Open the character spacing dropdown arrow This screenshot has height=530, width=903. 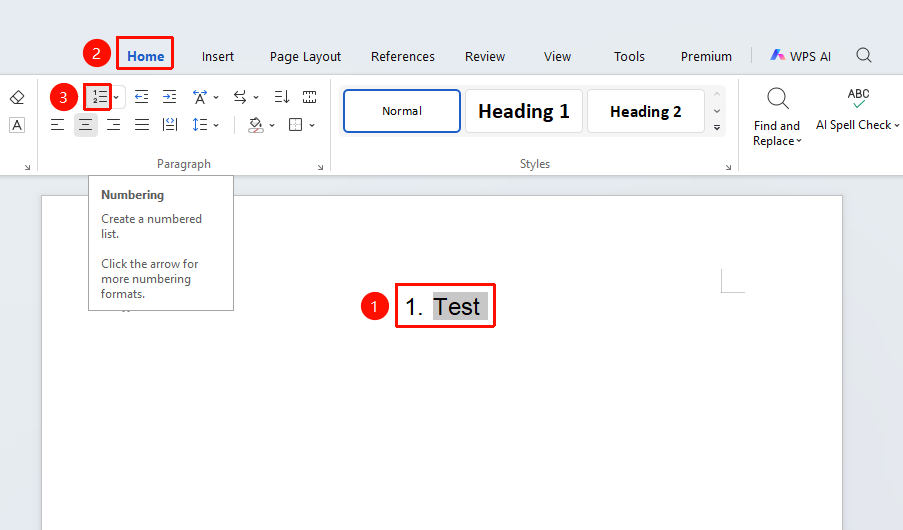point(216,97)
